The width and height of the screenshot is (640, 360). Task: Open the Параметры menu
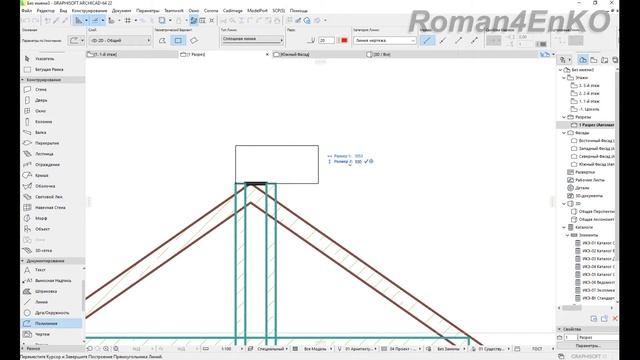pos(148,11)
